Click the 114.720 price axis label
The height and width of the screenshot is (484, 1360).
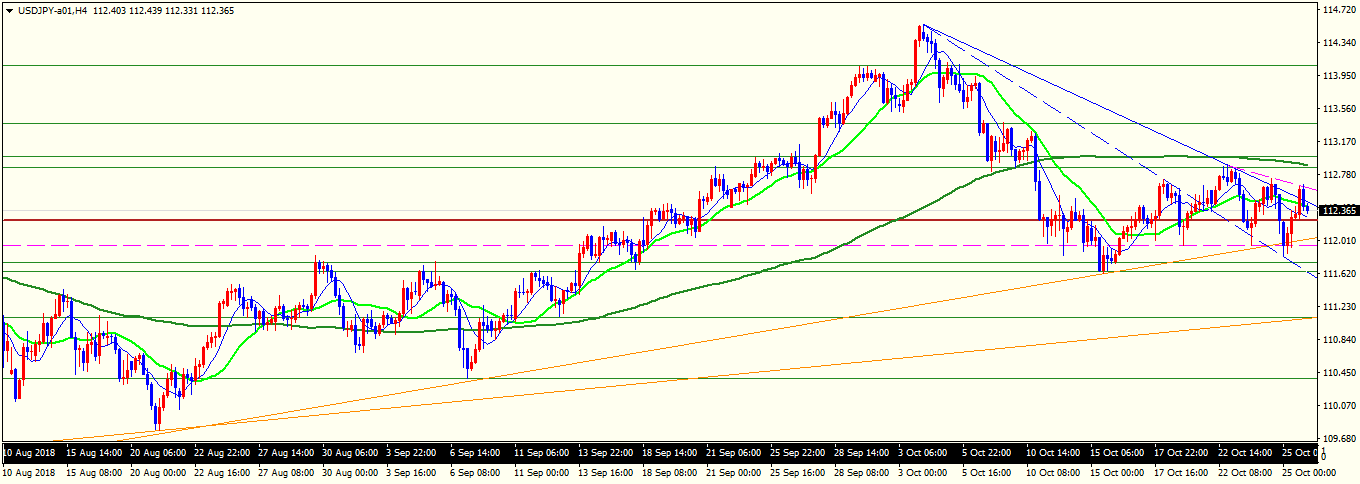pyautogui.click(x=1338, y=10)
